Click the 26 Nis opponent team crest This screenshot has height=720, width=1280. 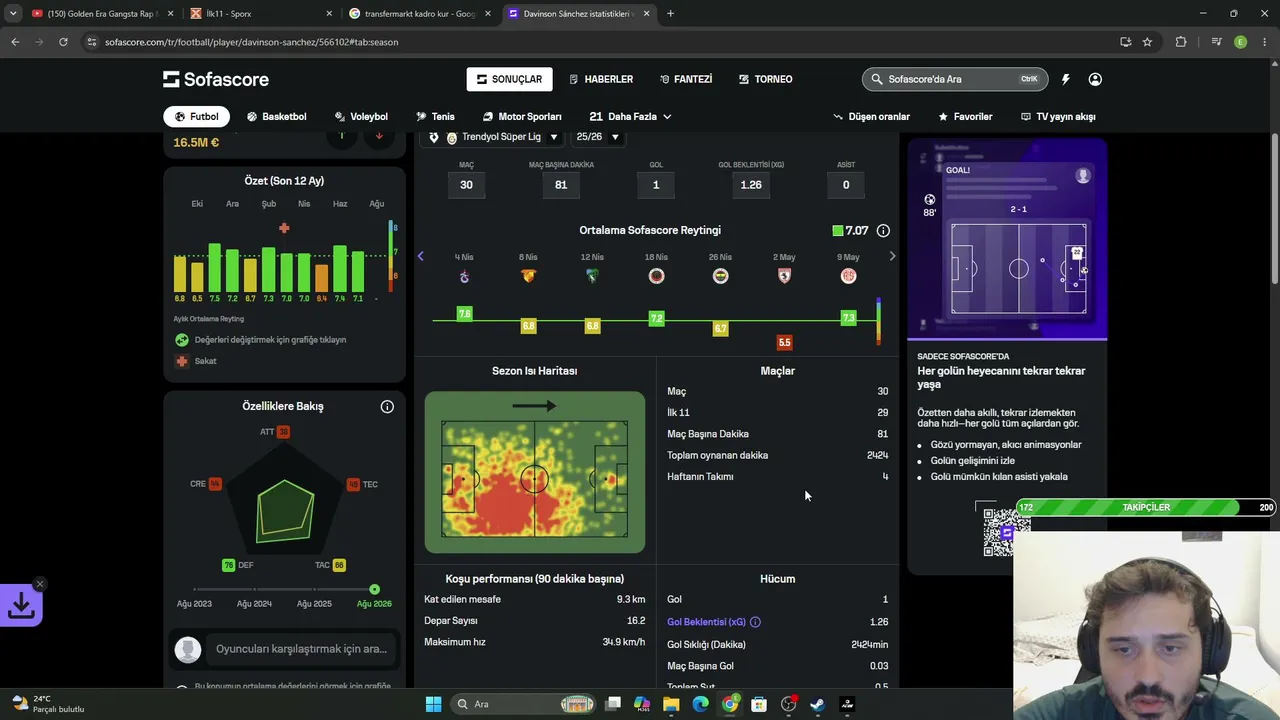(x=720, y=276)
